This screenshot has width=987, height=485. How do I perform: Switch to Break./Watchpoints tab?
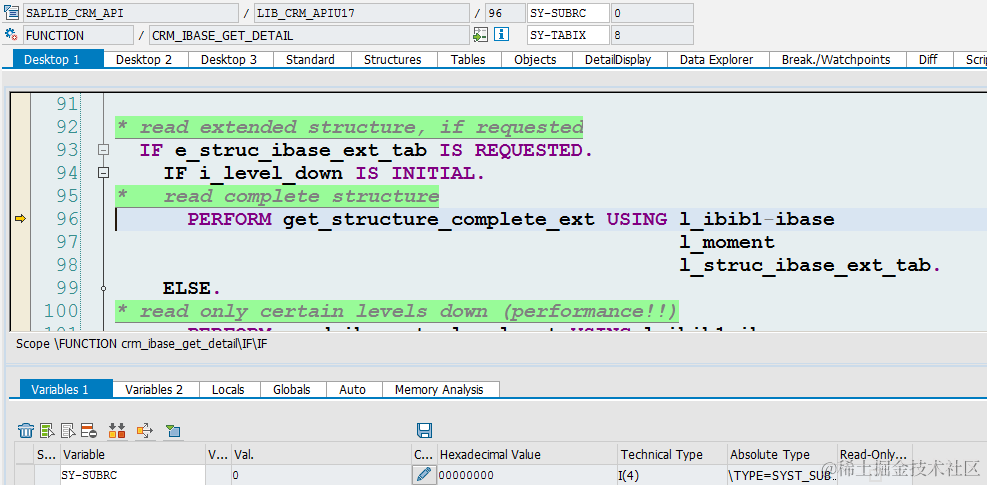pos(837,60)
